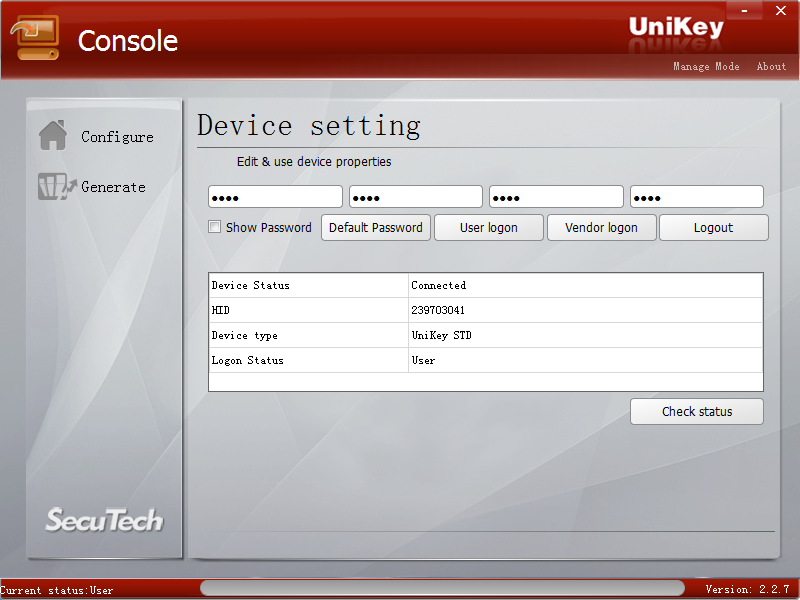Select the Connected value cell

586,285
